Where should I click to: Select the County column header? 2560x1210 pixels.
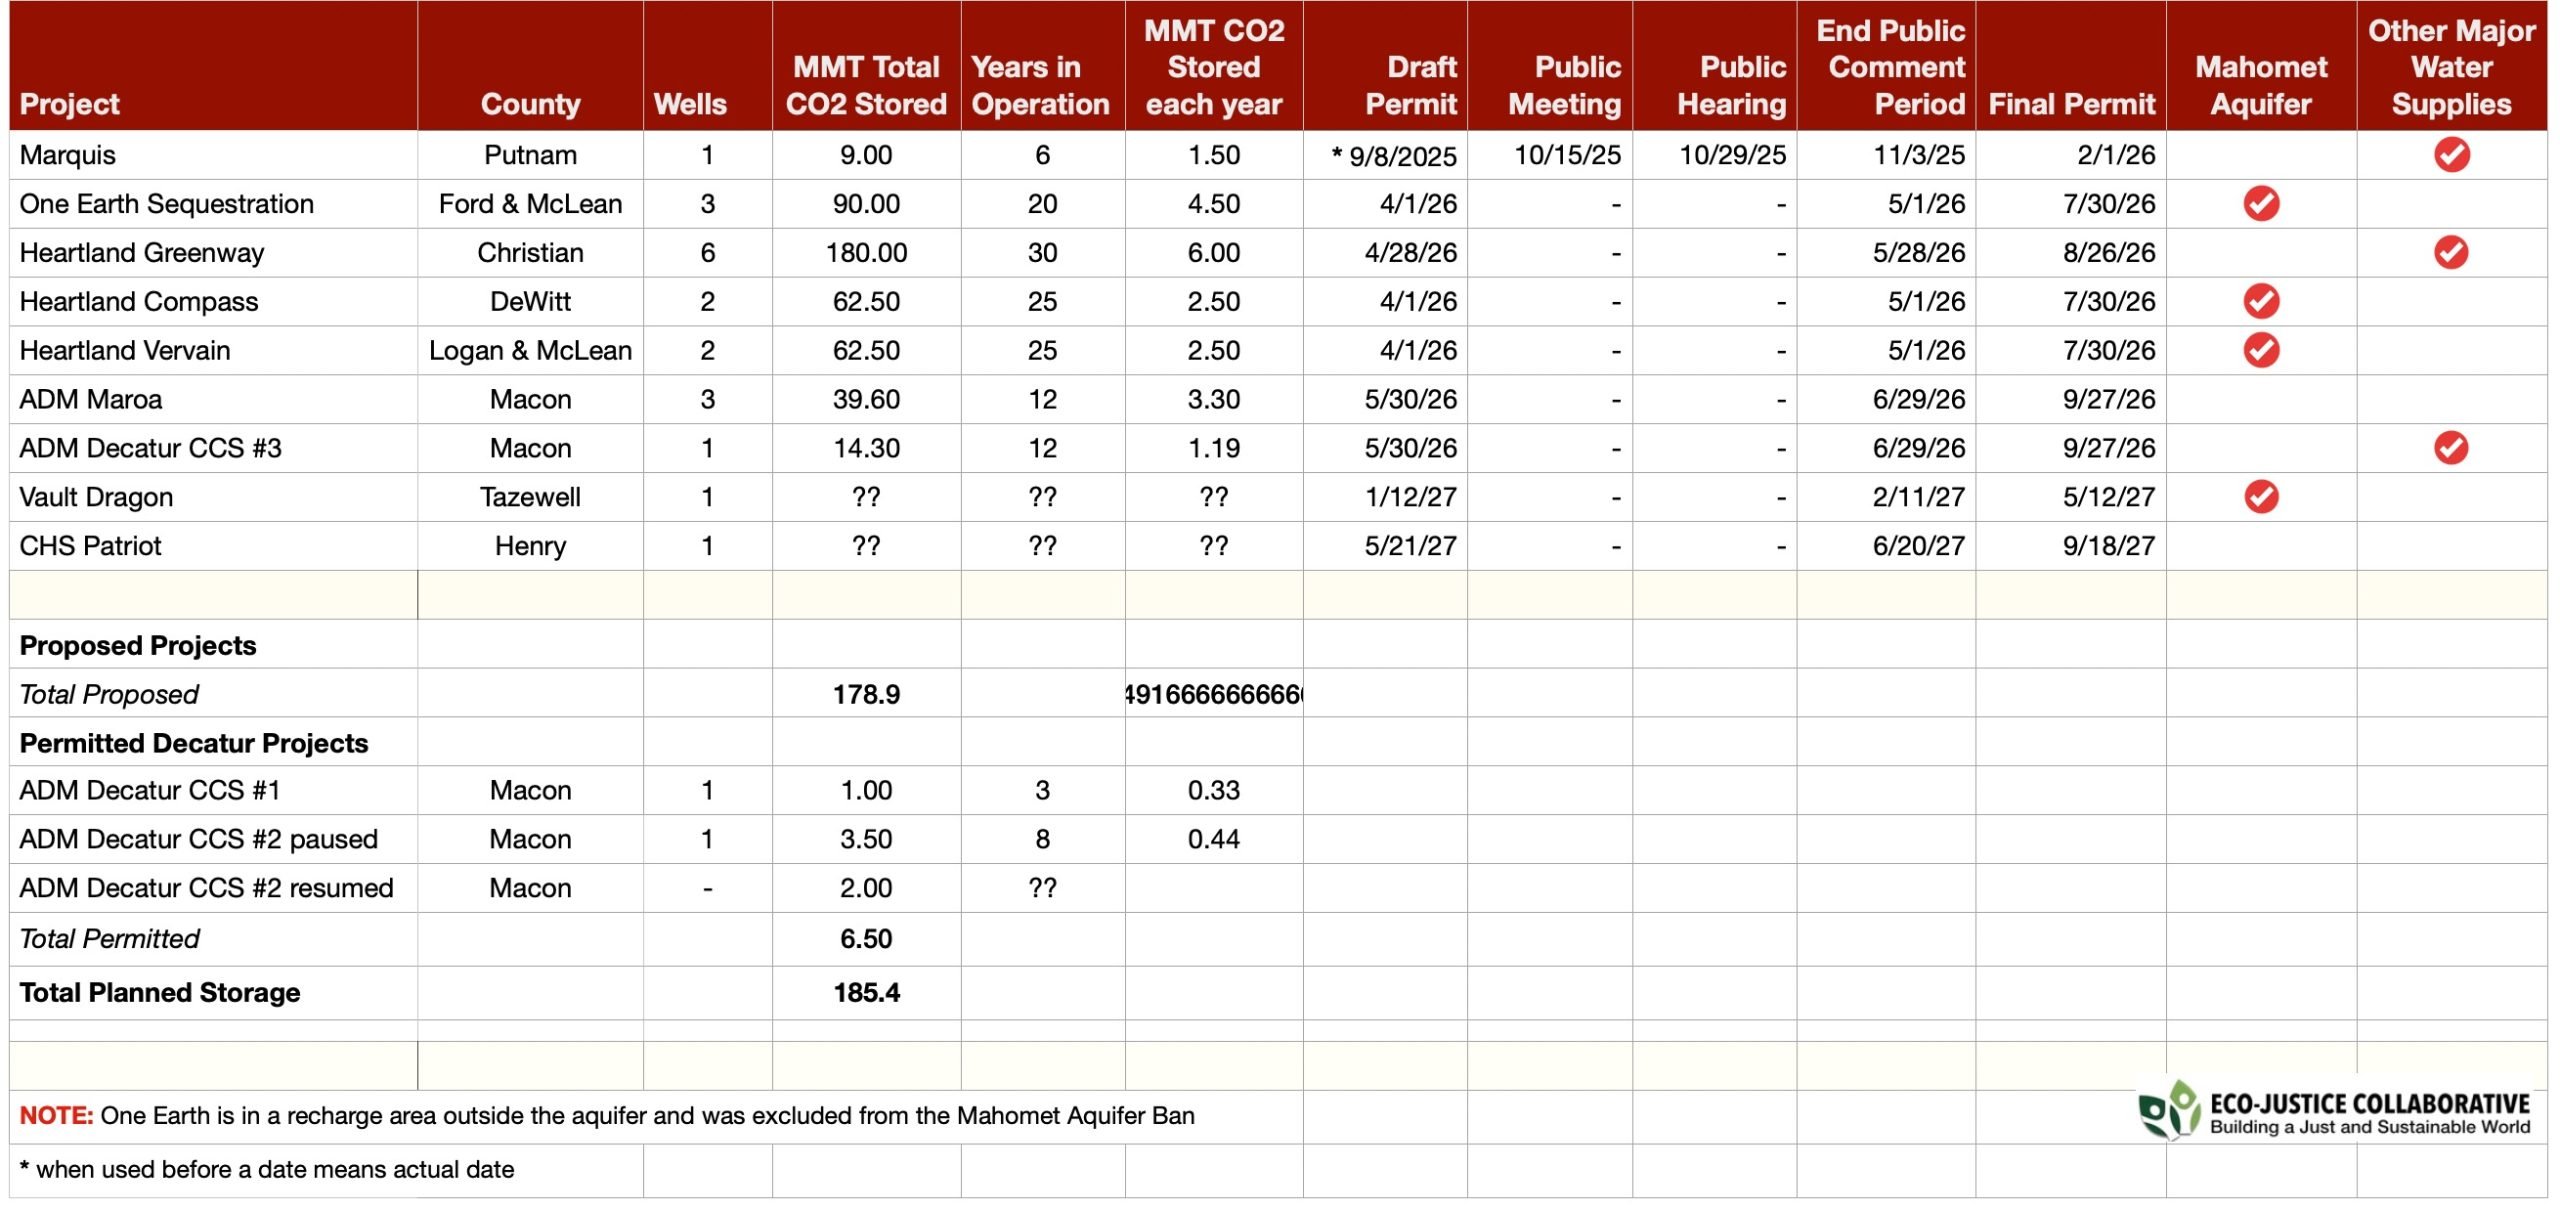tap(530, 104)
